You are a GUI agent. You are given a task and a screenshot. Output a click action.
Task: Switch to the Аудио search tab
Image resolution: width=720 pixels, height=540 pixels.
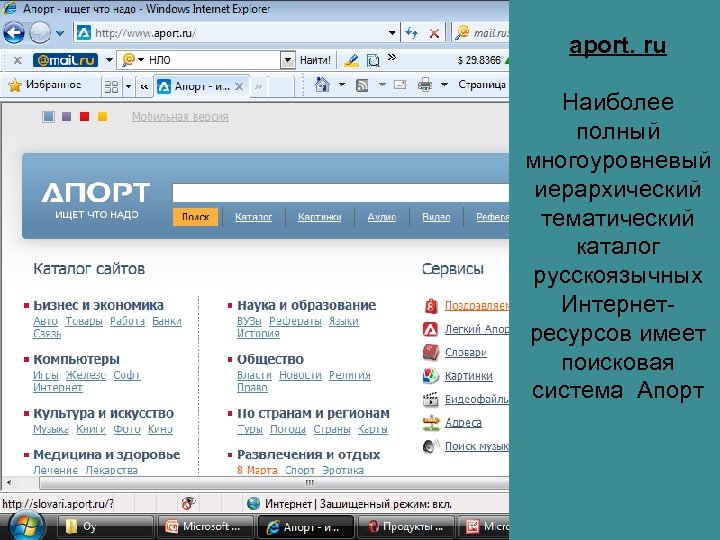(x=382, y=217)
